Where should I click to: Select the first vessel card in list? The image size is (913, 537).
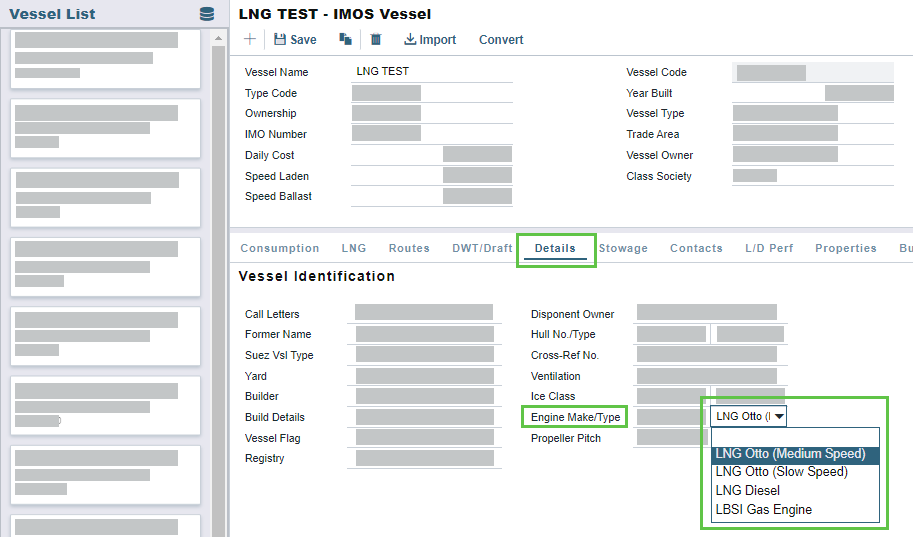point(105,59)
